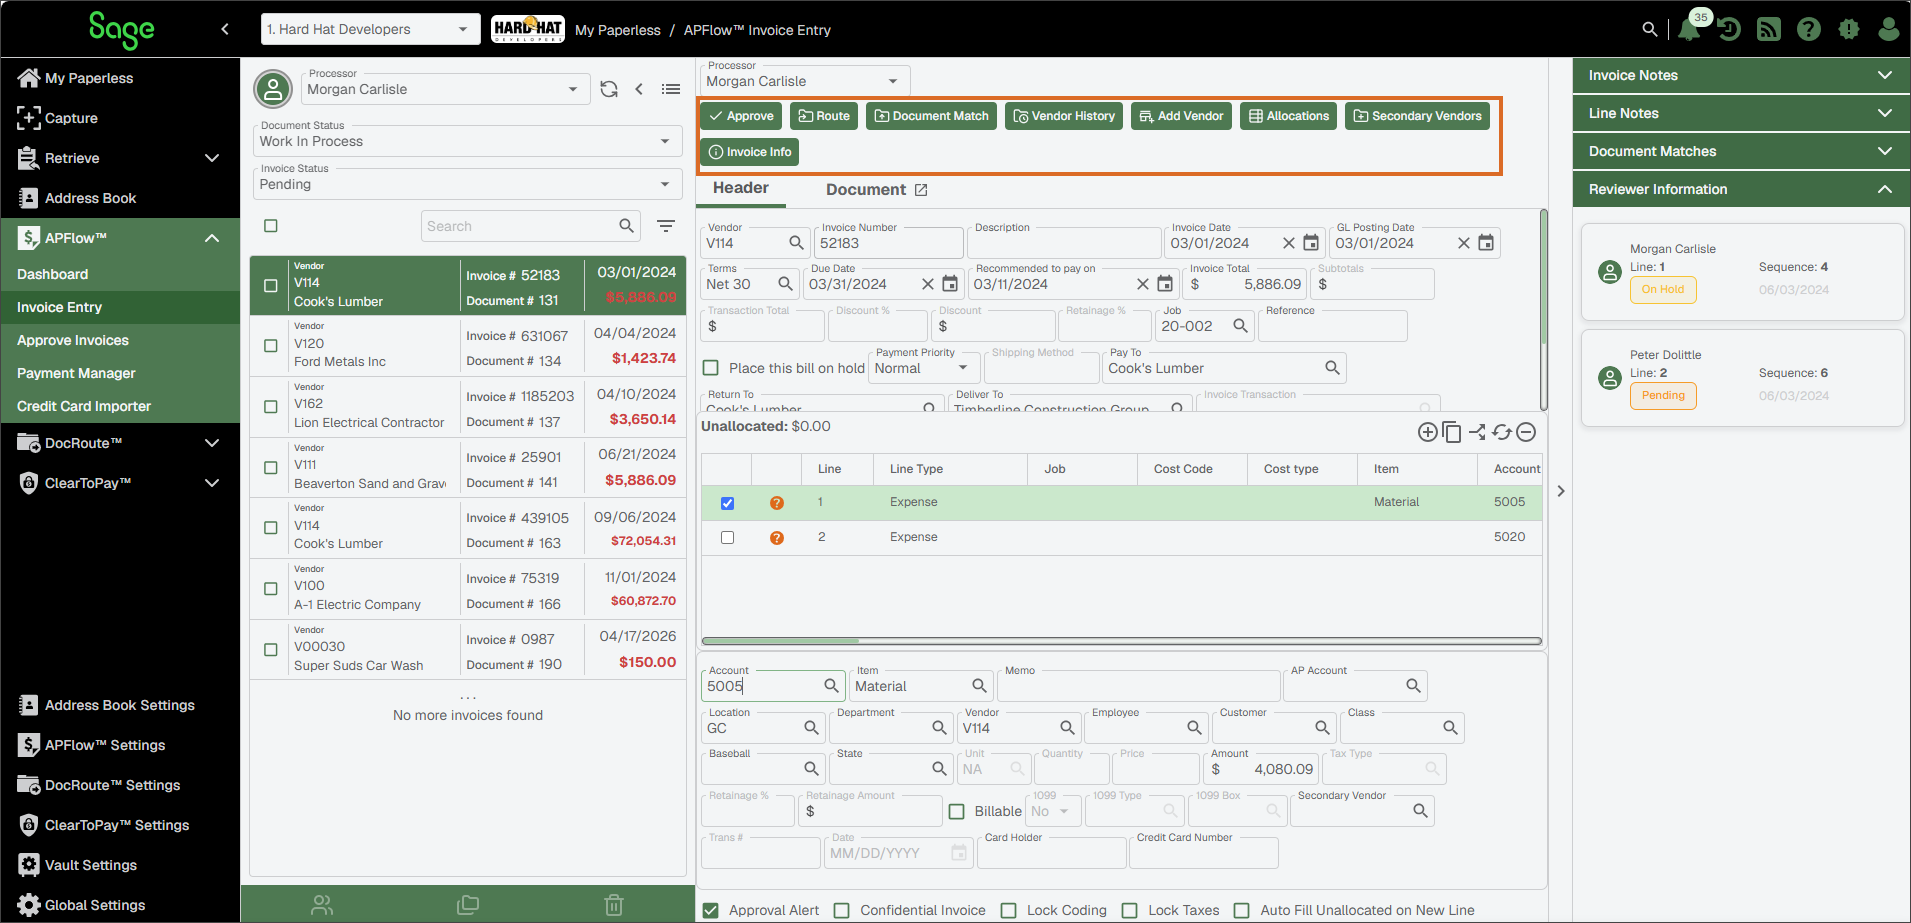1911x923 pixels.
Task: Open the history clock icon
Action: 1729,29
